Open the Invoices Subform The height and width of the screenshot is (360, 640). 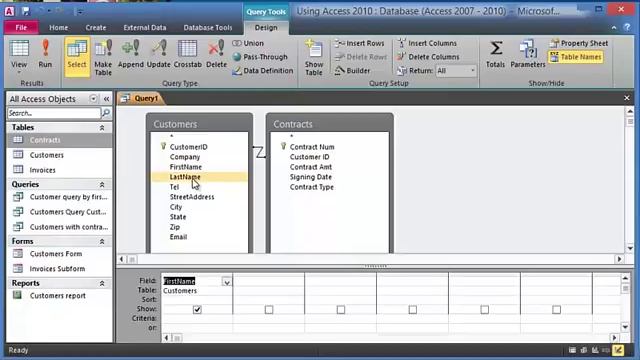point(60,269)
